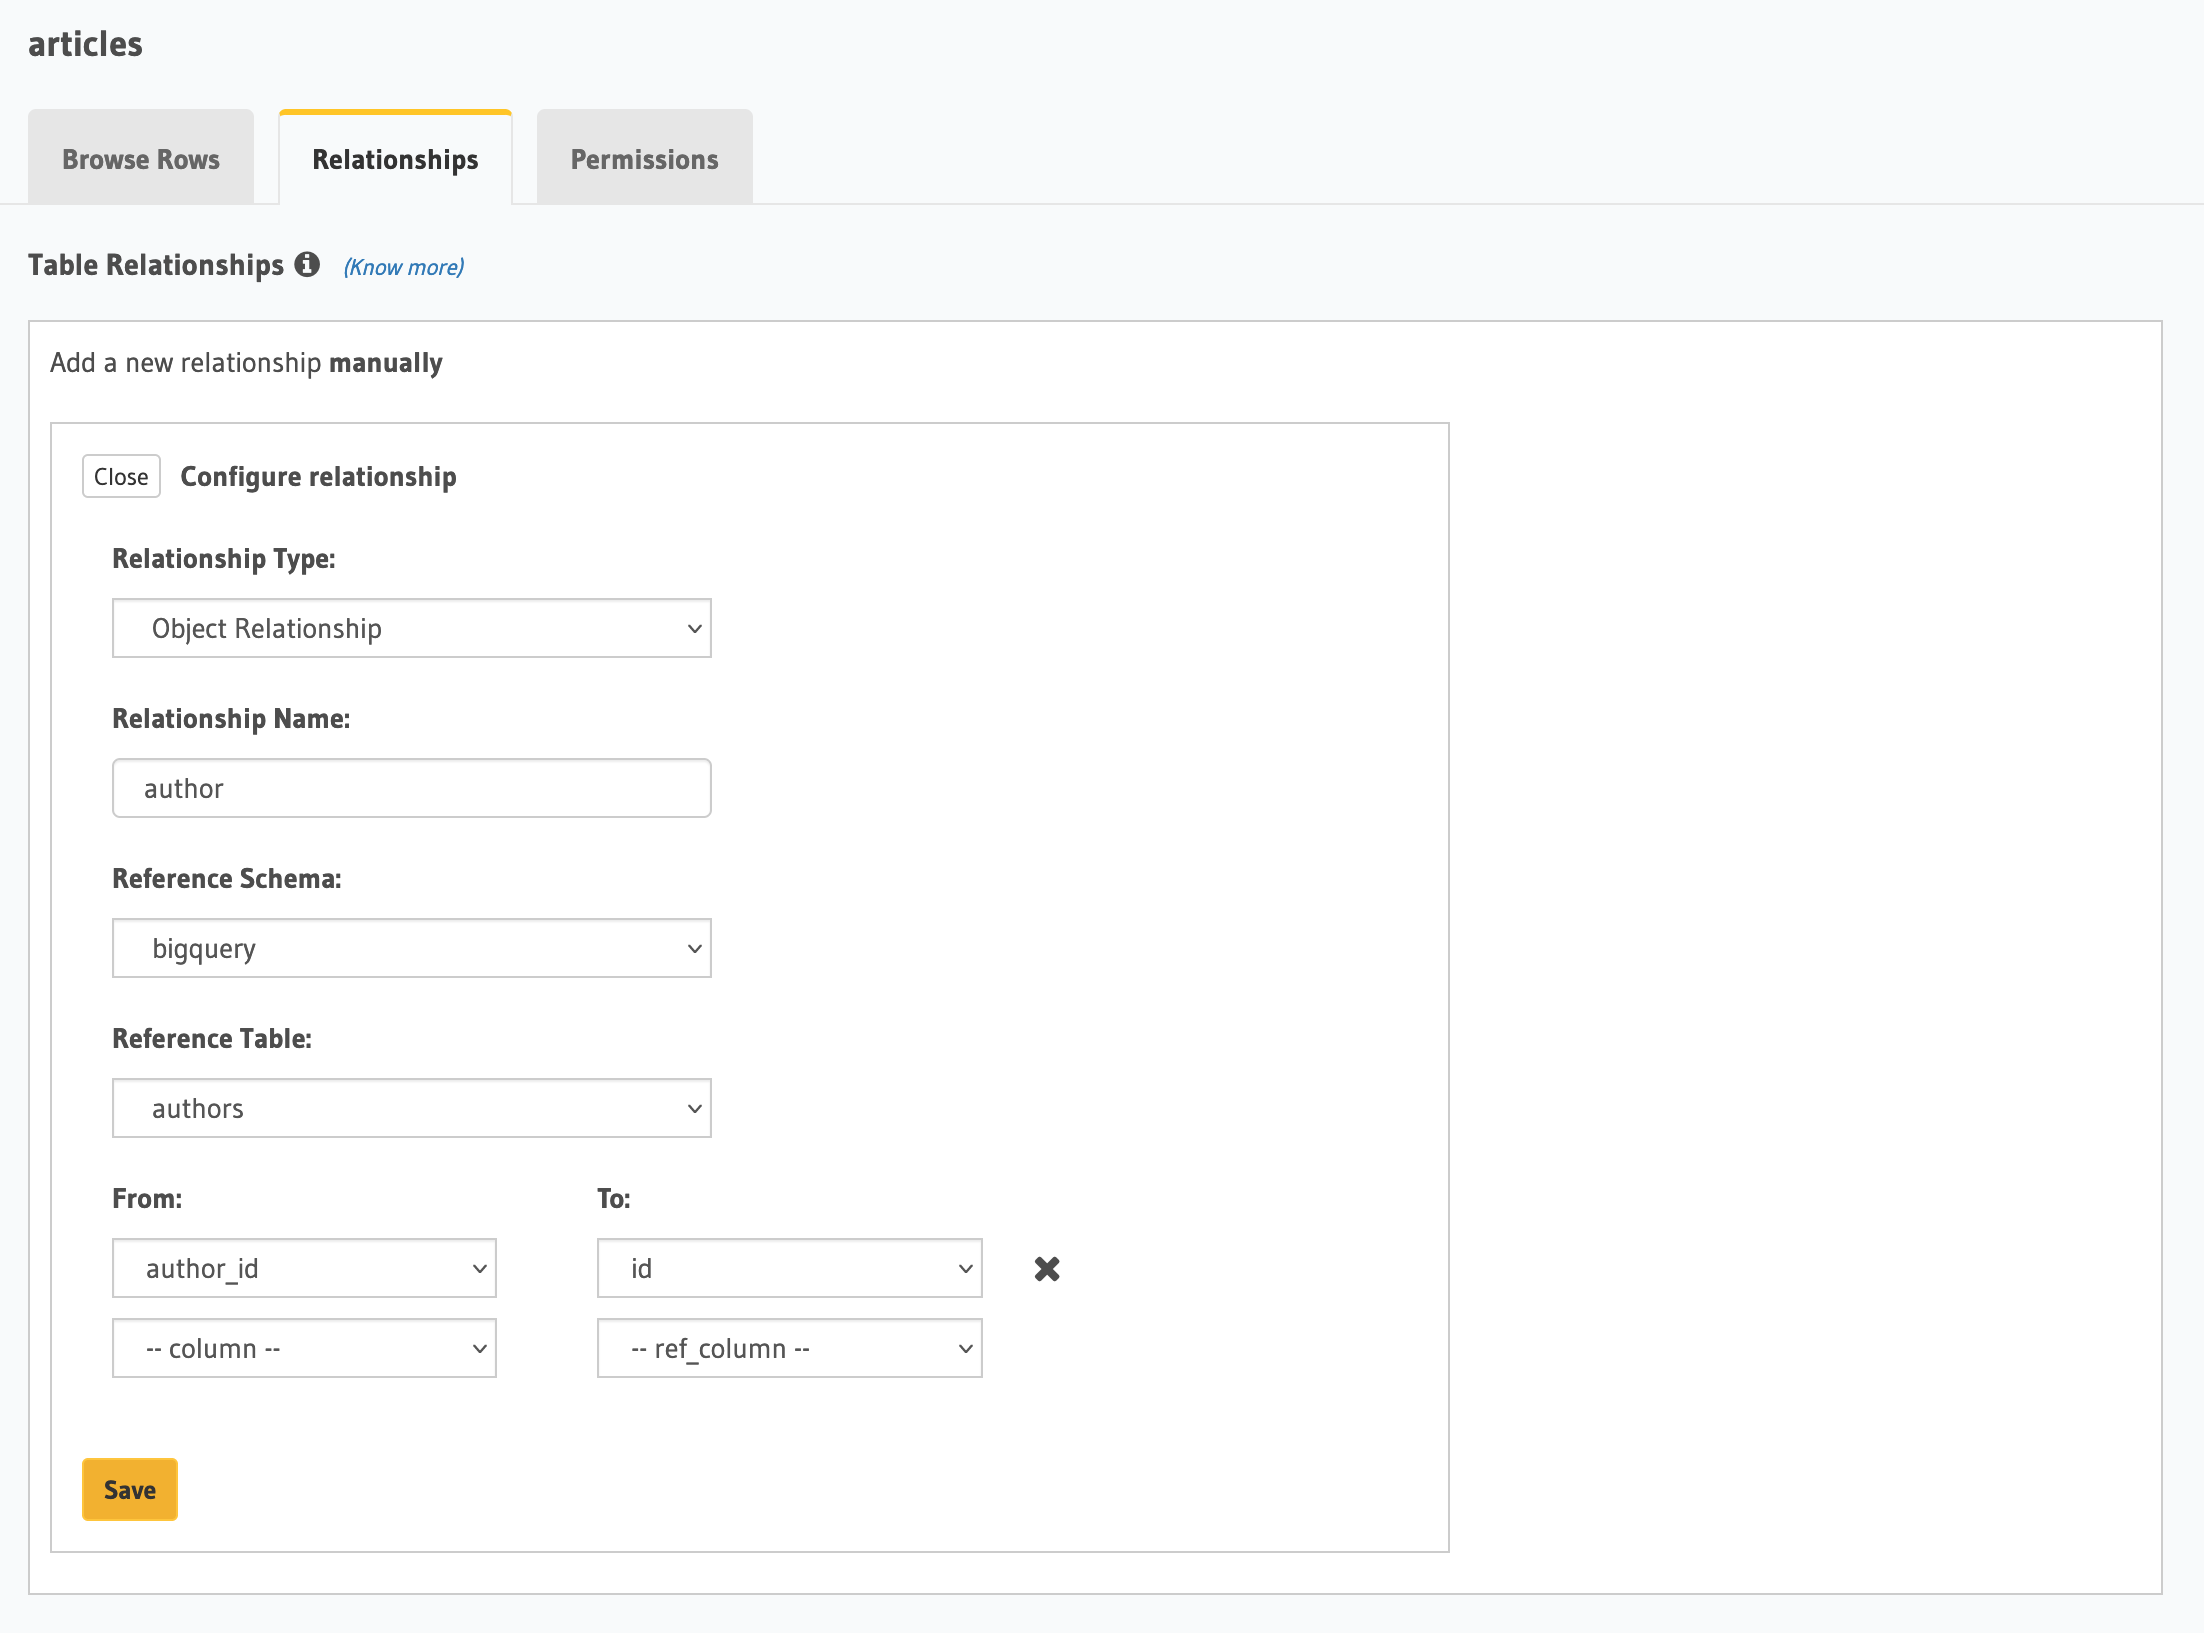Image resolution: width=2204 pixels, height=1633 pixels.
Task: Open the Know more link
Action: pyautogui.click(x=404, y=267)
